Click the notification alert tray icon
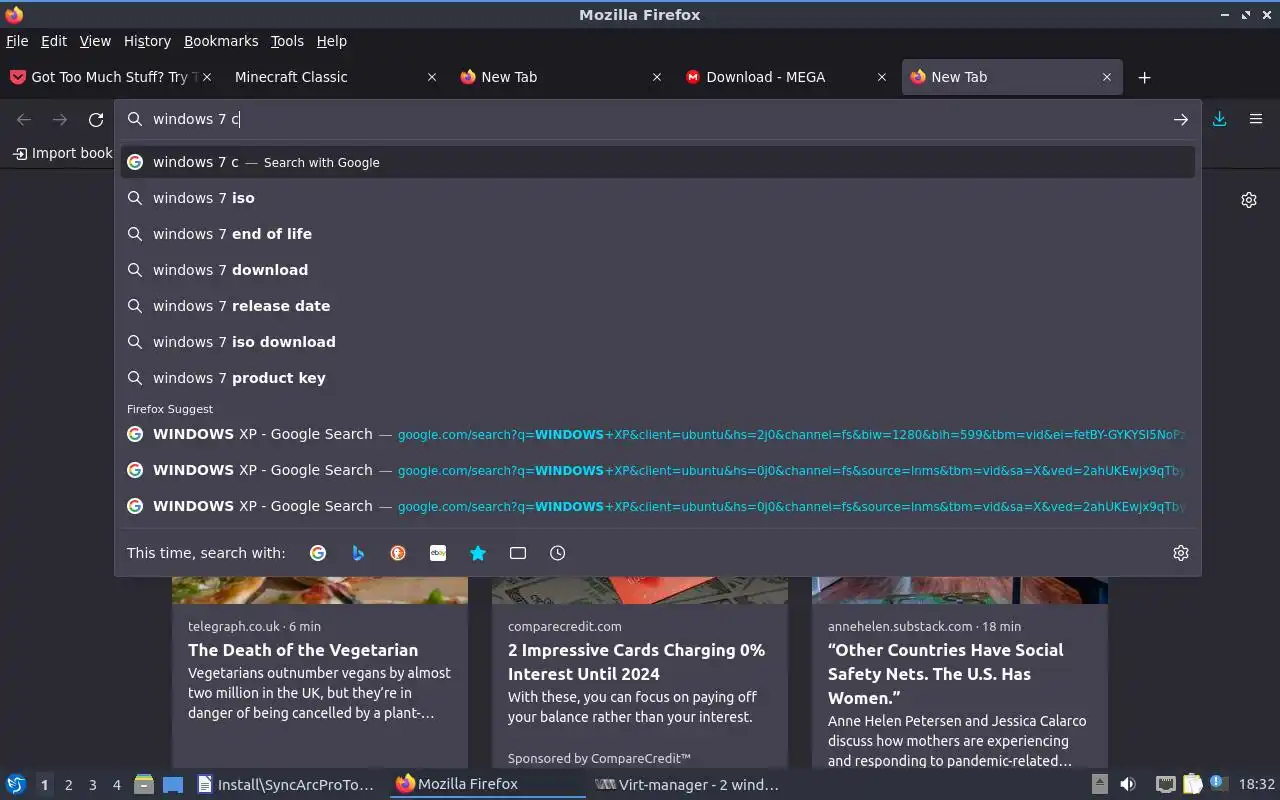Image resolution: width=1280 pixels, height=800 pixels. (1217, 783)
